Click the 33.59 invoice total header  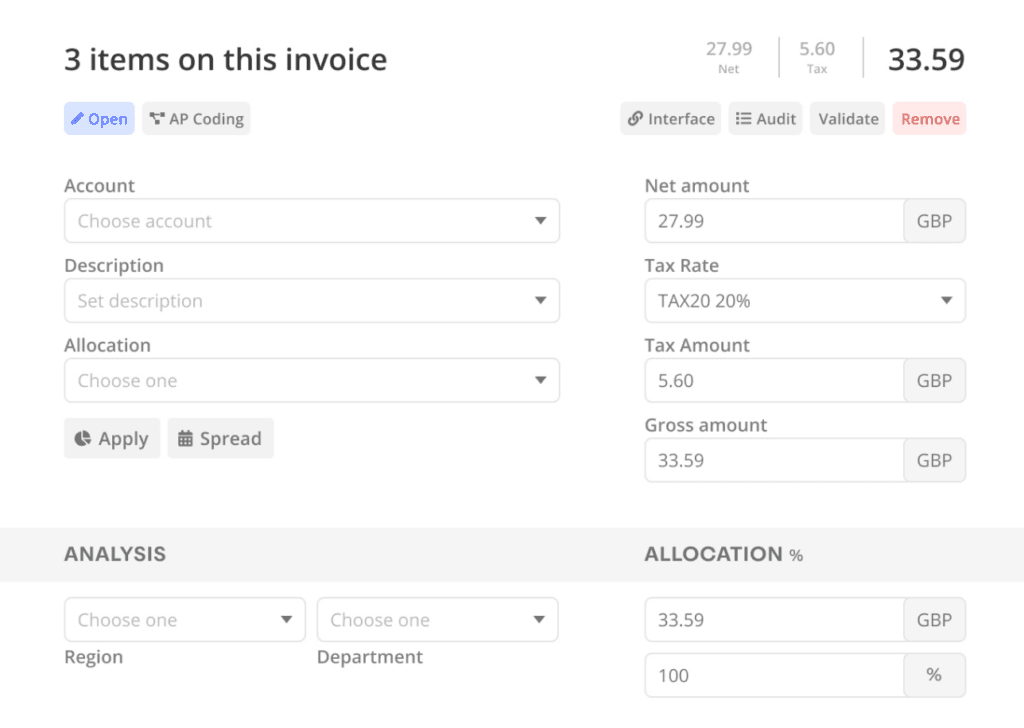tap(926, 60)
